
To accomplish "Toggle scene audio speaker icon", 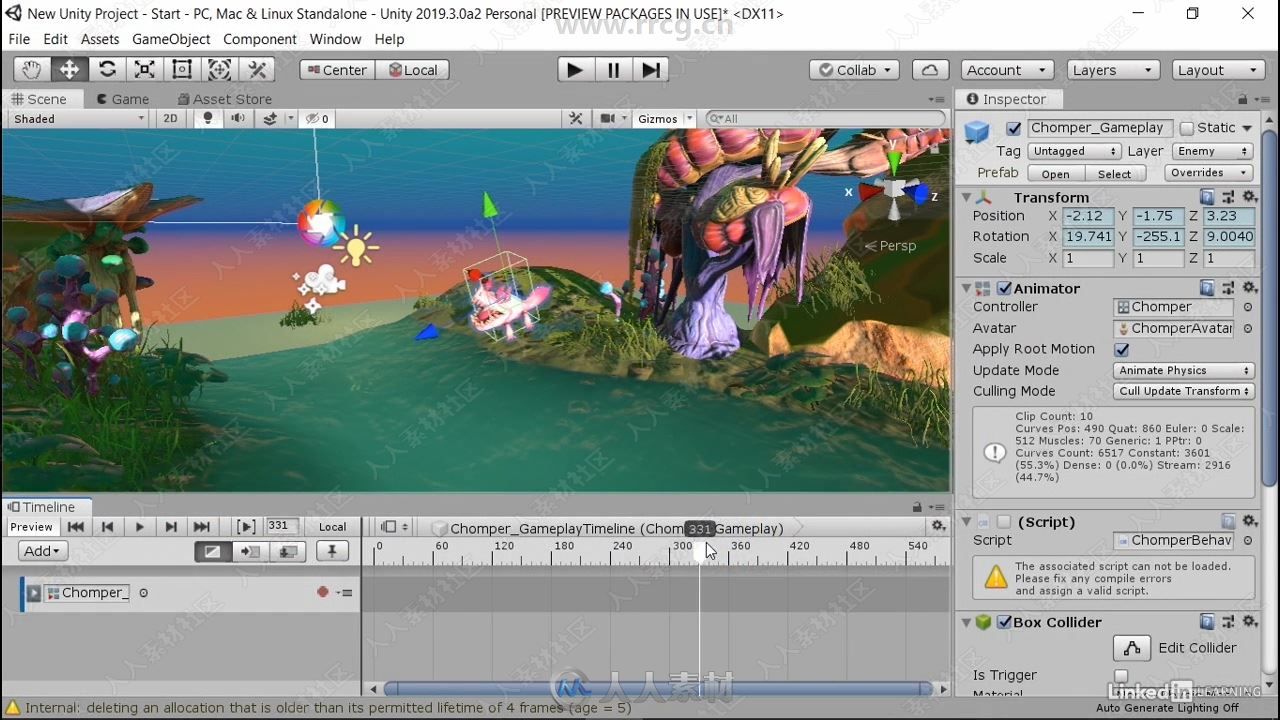I will [x=238, y=118].
